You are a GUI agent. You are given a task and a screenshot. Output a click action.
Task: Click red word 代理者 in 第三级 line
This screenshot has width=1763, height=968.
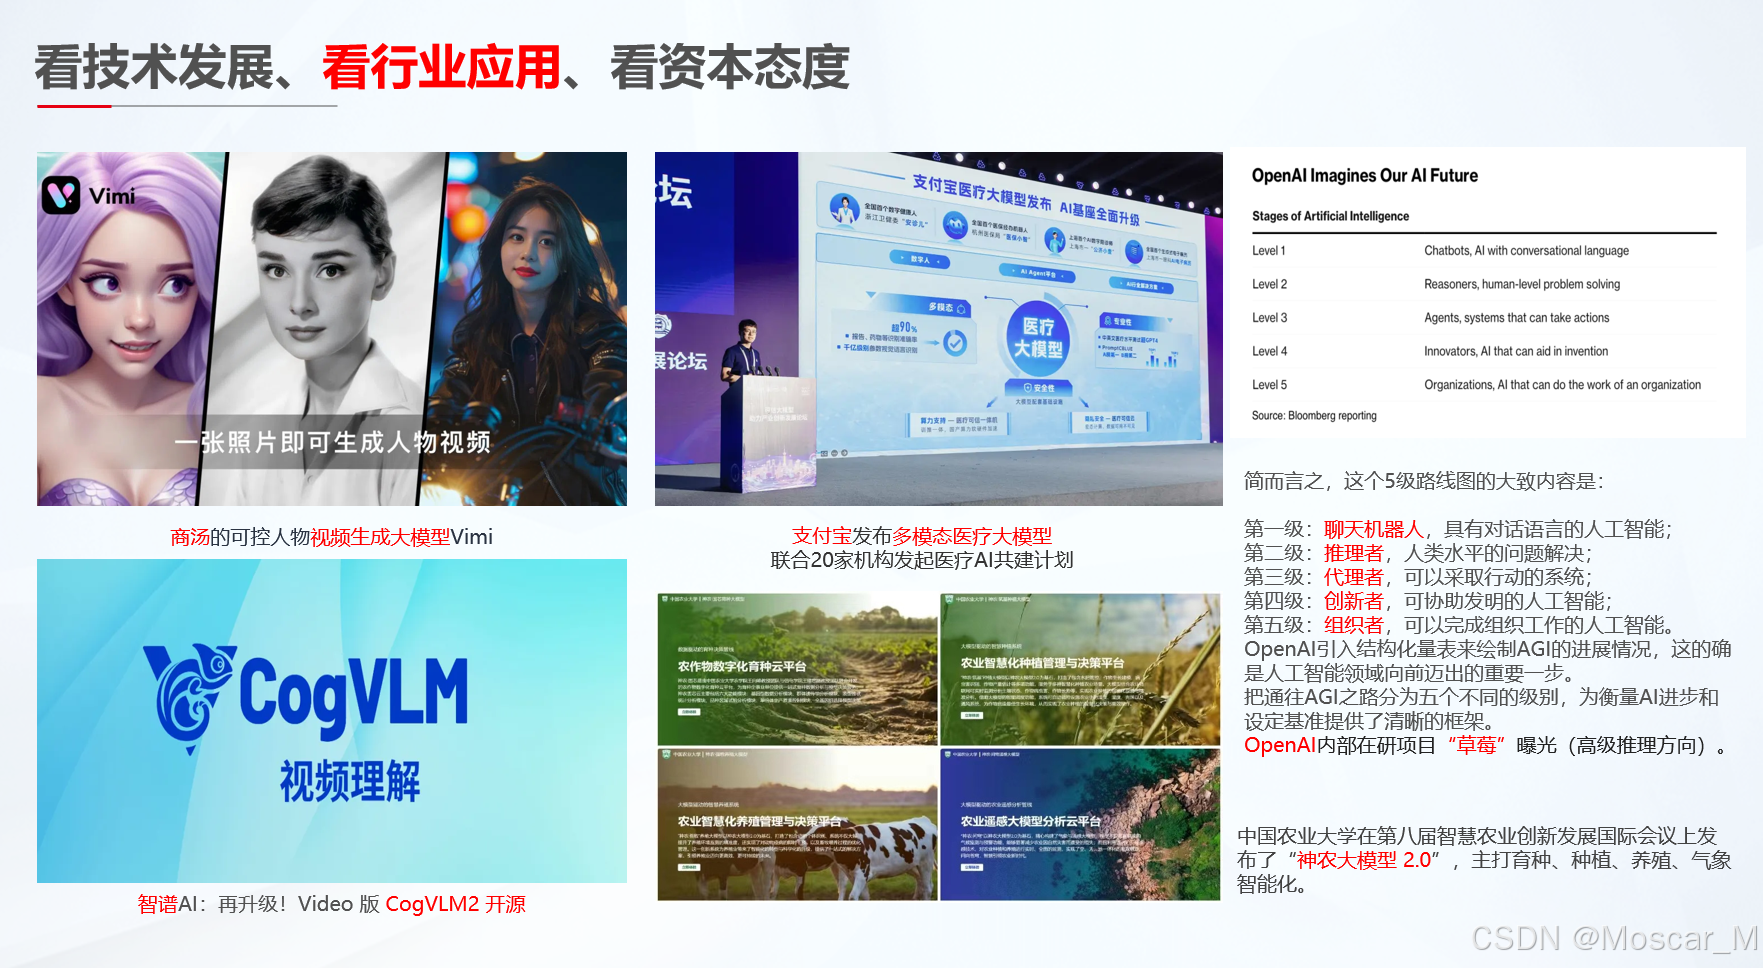click(x=1354, y=577)
